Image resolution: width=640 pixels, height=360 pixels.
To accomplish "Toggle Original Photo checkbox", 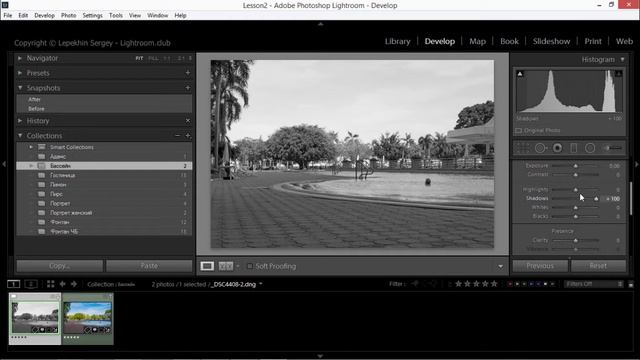I will (518, 131).
